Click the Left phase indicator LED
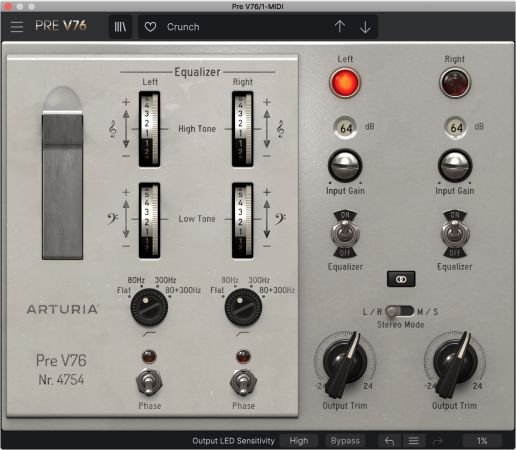This screenshot has height=450, width=516. tap(149, 356)
